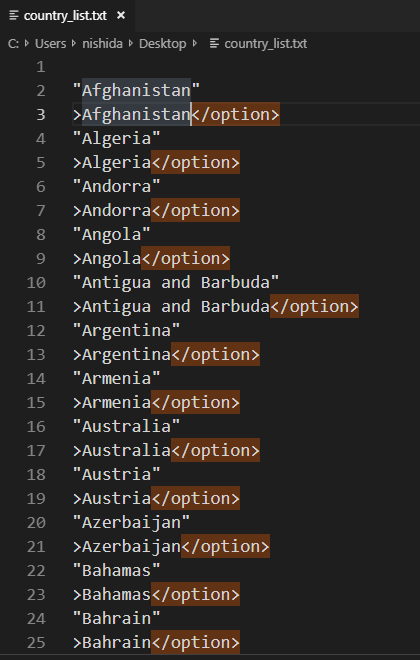The height and width of the screenshot is (660, 420).
Task: Open the Desktop breadcrumb segment
Action: click(x=162, y=43)
